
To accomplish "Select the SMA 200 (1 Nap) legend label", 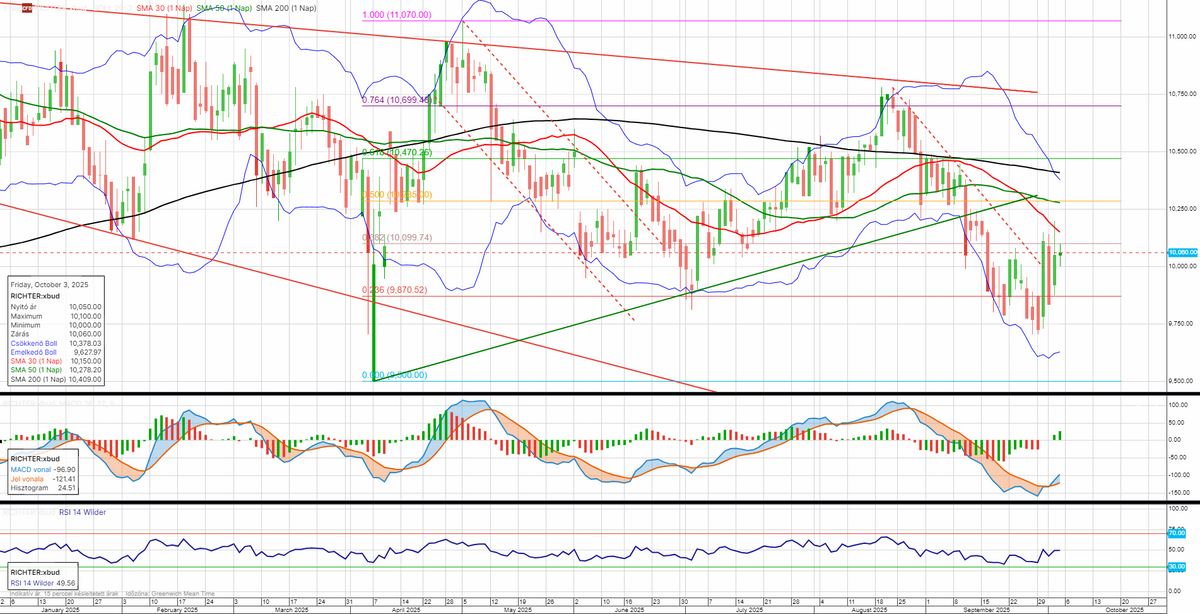I will coord(287,8).
